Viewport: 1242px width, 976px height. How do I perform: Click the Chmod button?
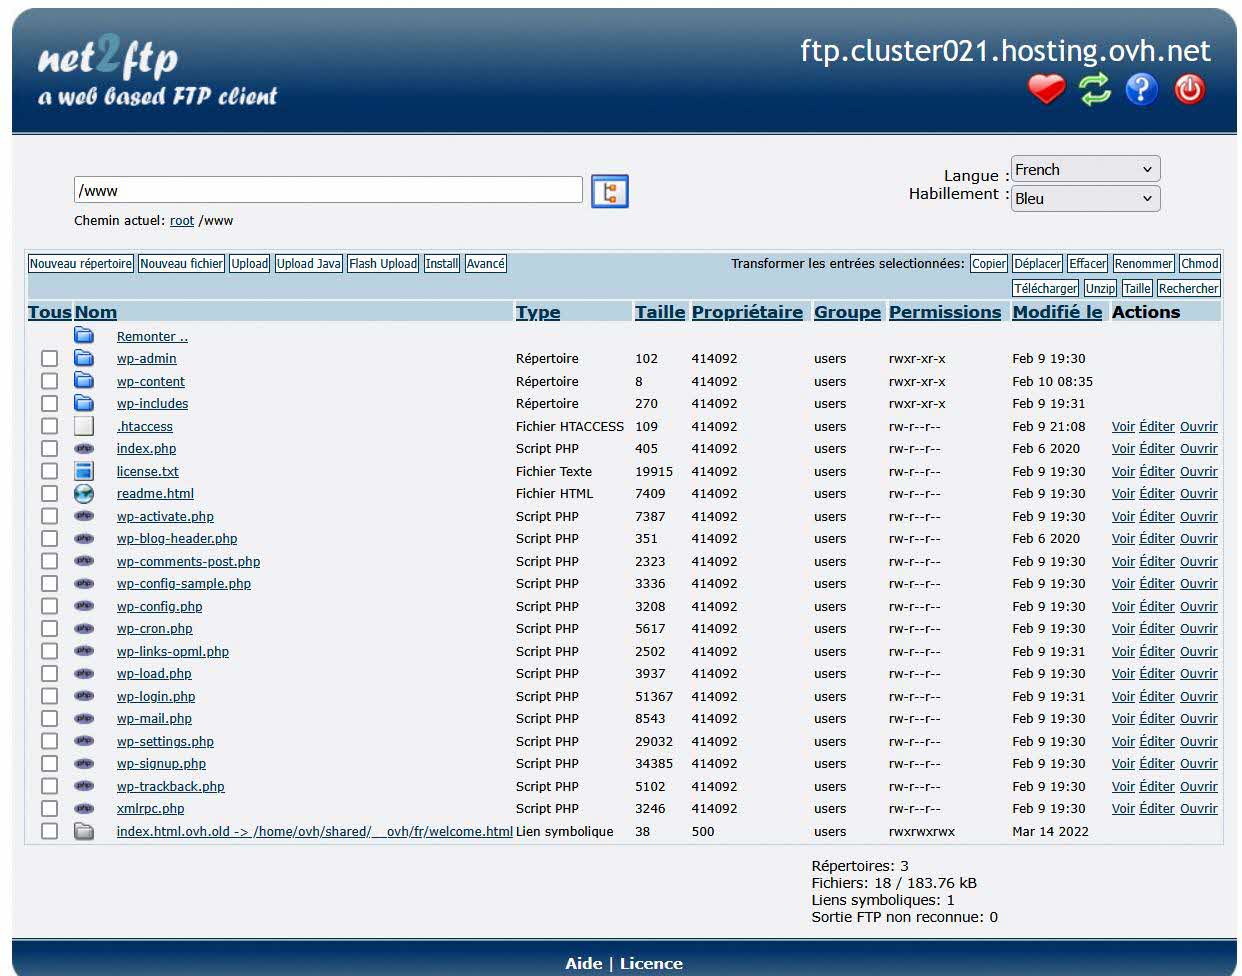coord(1199,264)
